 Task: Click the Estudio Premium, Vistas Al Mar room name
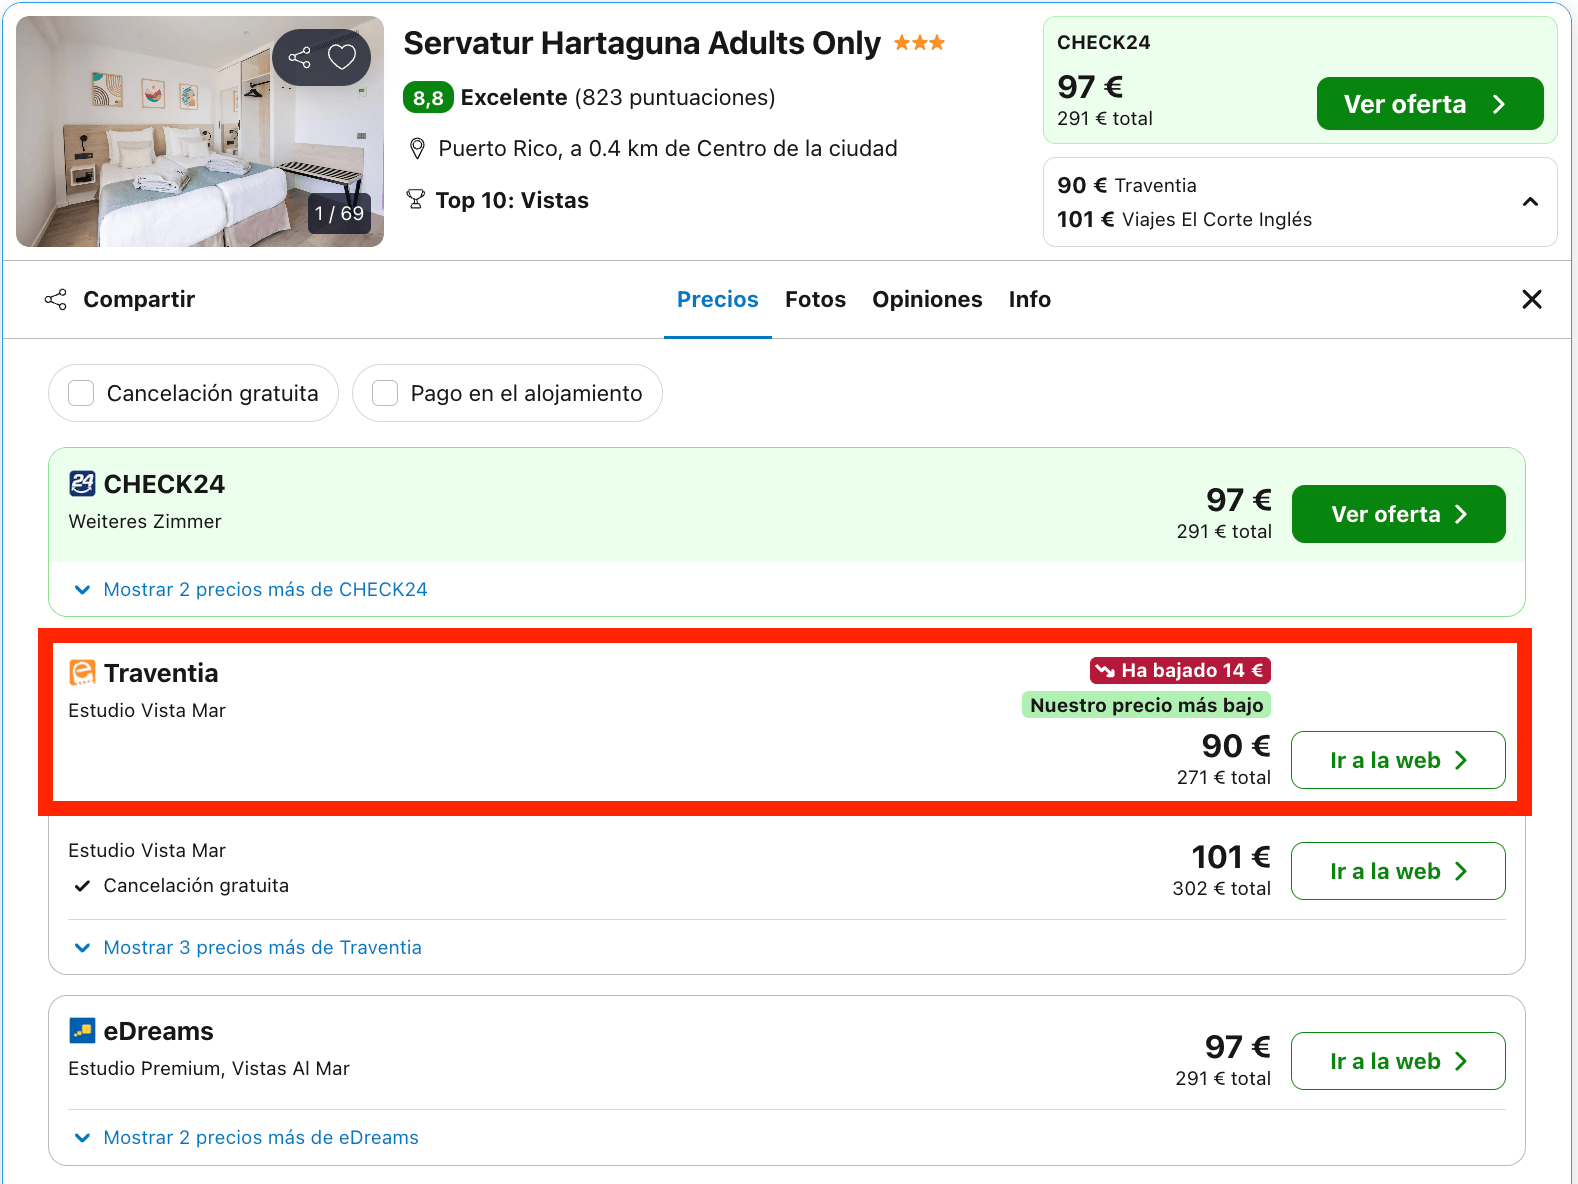click(x=209, y=1069)
